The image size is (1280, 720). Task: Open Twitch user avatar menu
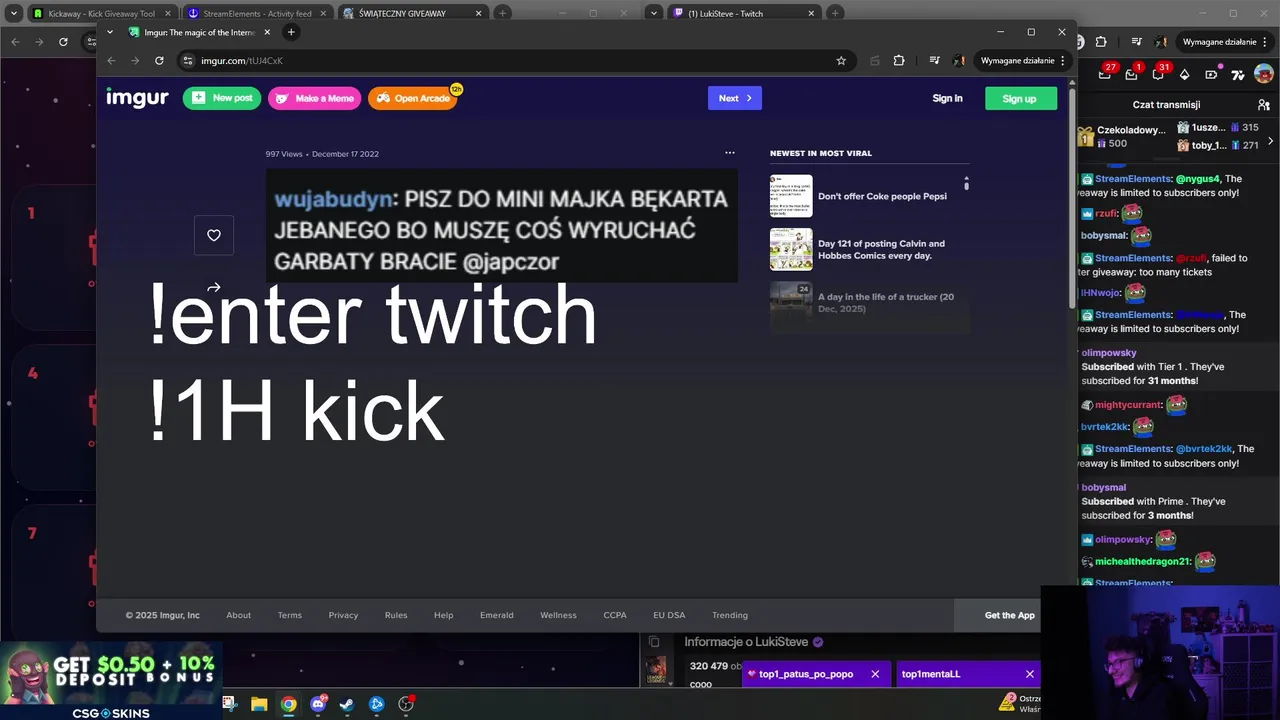1264,74
